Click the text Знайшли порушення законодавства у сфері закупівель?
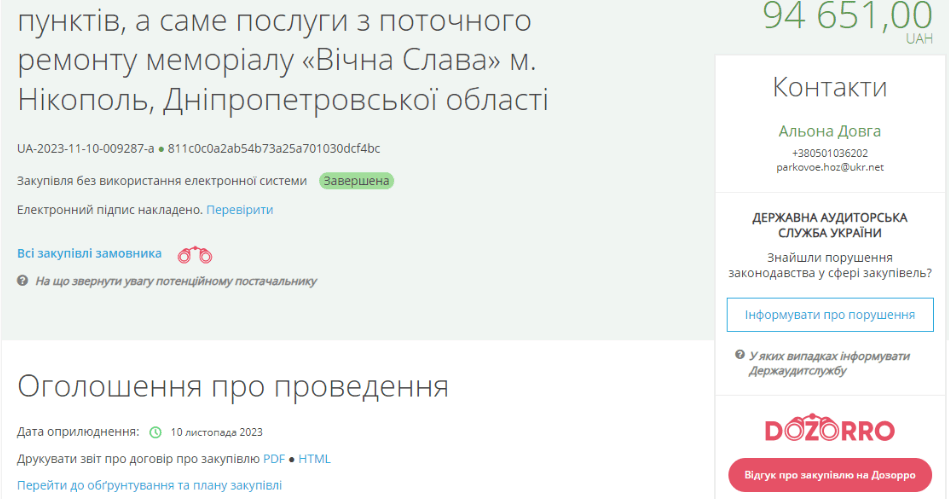 coord(830,265)
